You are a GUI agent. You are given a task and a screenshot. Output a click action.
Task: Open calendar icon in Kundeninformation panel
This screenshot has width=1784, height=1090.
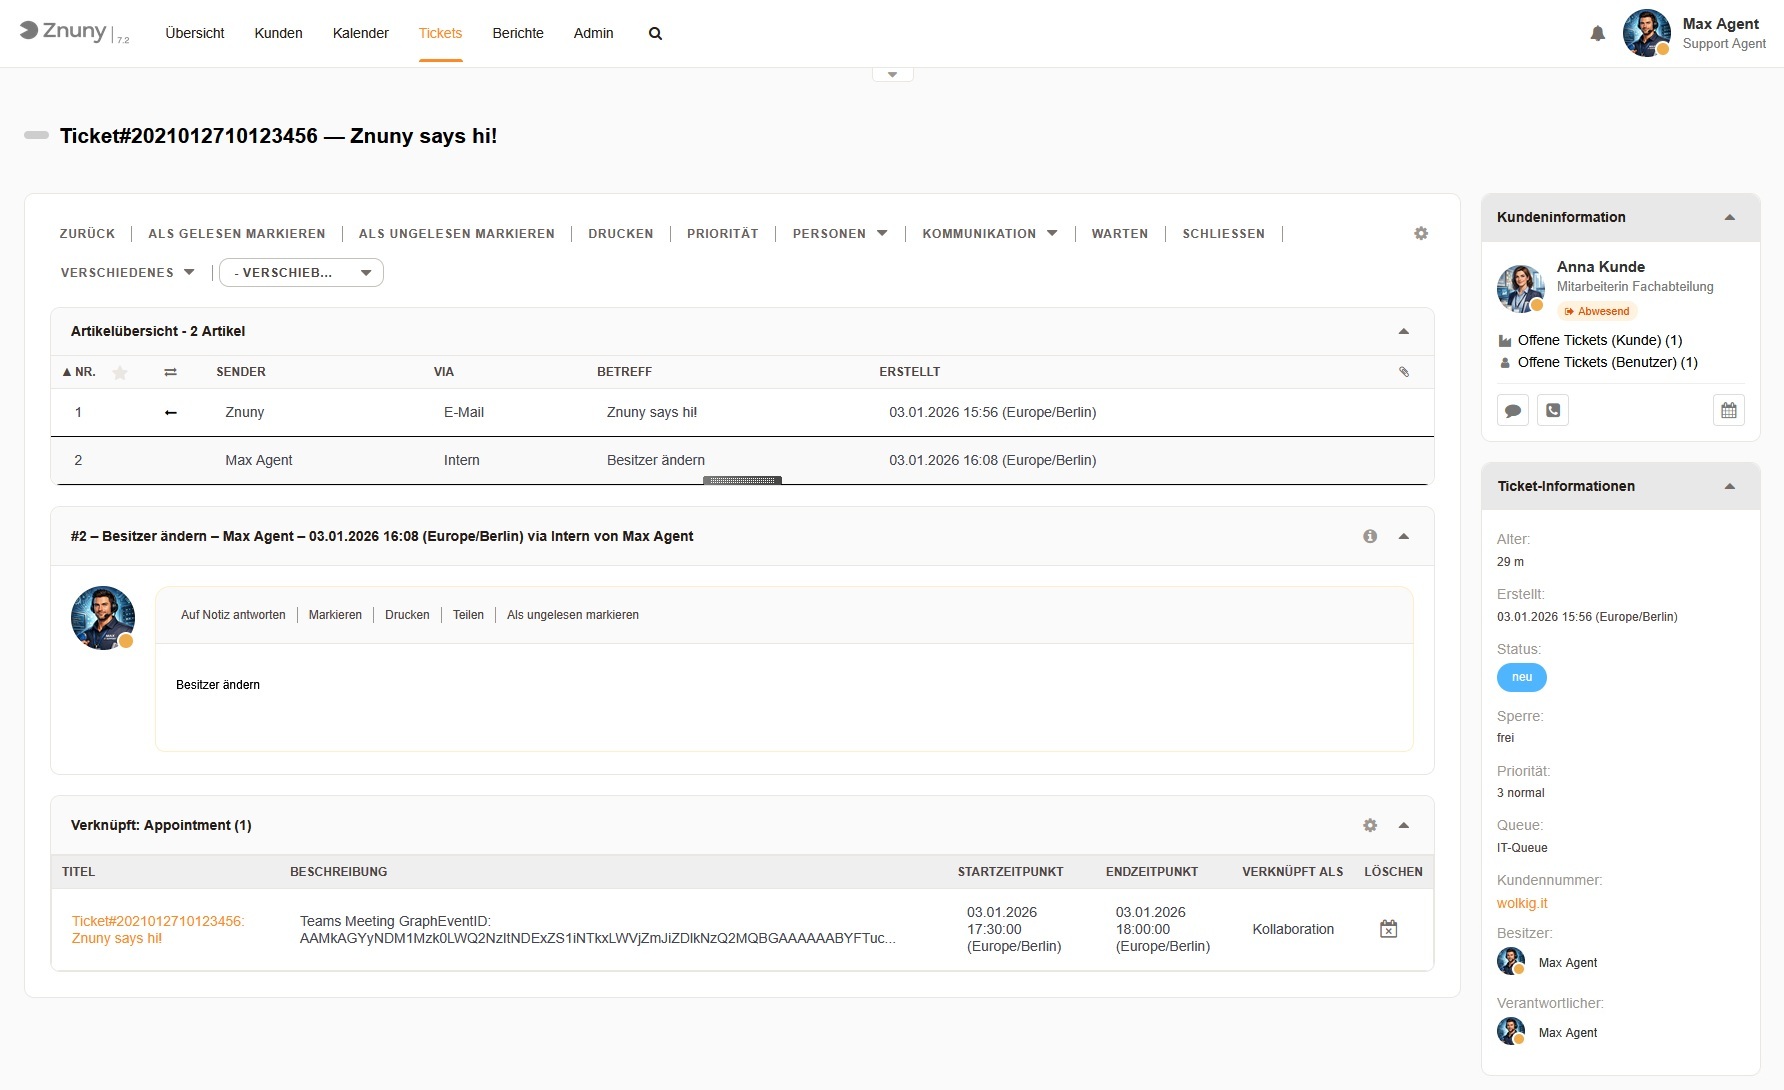pos(1728,410)
